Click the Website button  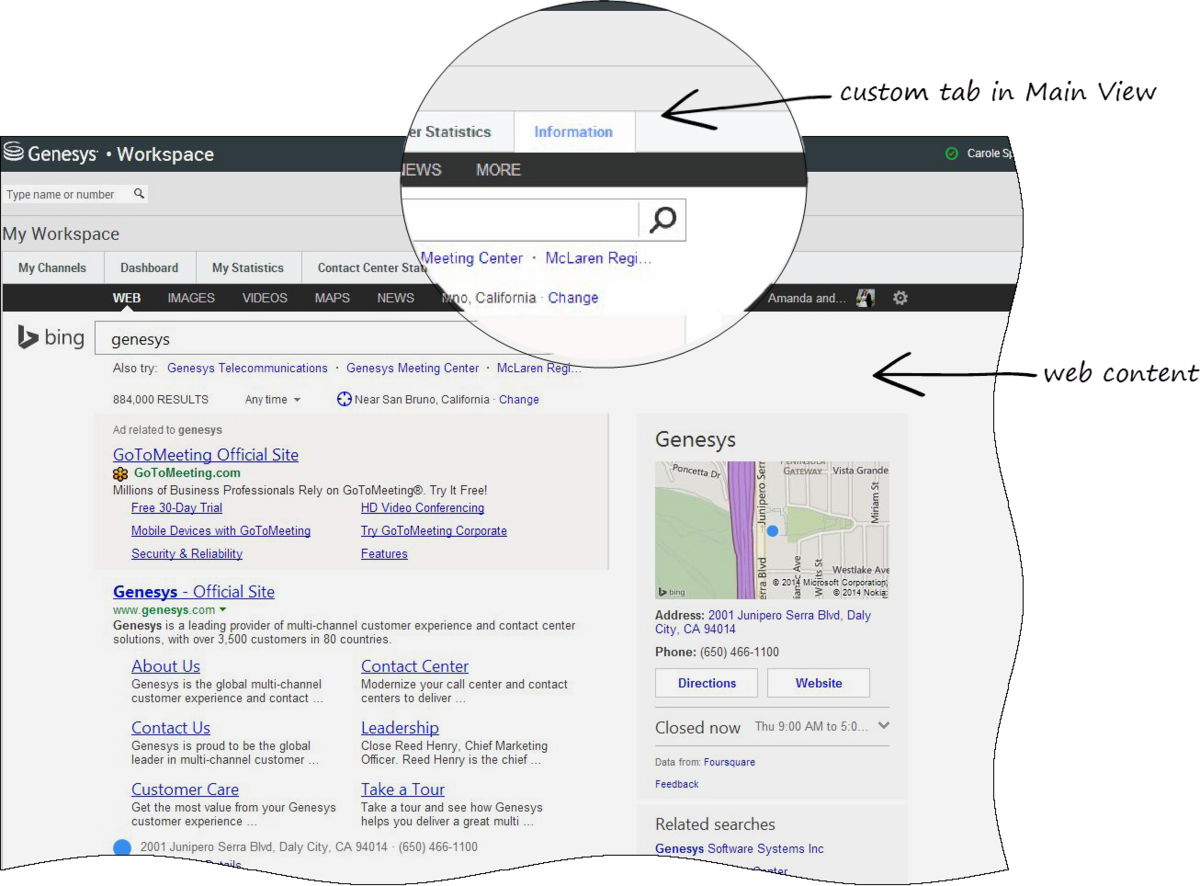pyautogui.click(x=819, y=683)
